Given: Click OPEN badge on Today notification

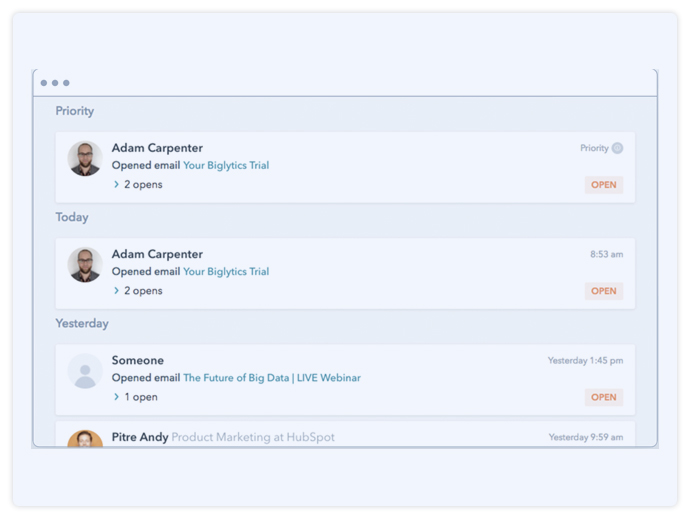Looking at the screenshot, I should tap(604, 291).
